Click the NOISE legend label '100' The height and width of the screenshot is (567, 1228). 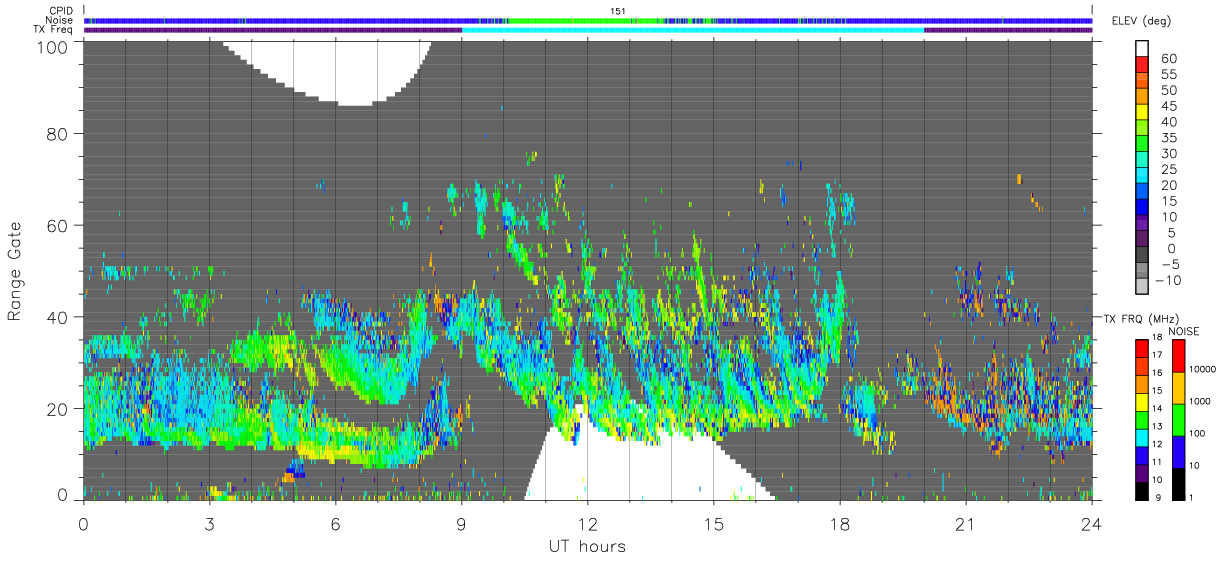1198,434
